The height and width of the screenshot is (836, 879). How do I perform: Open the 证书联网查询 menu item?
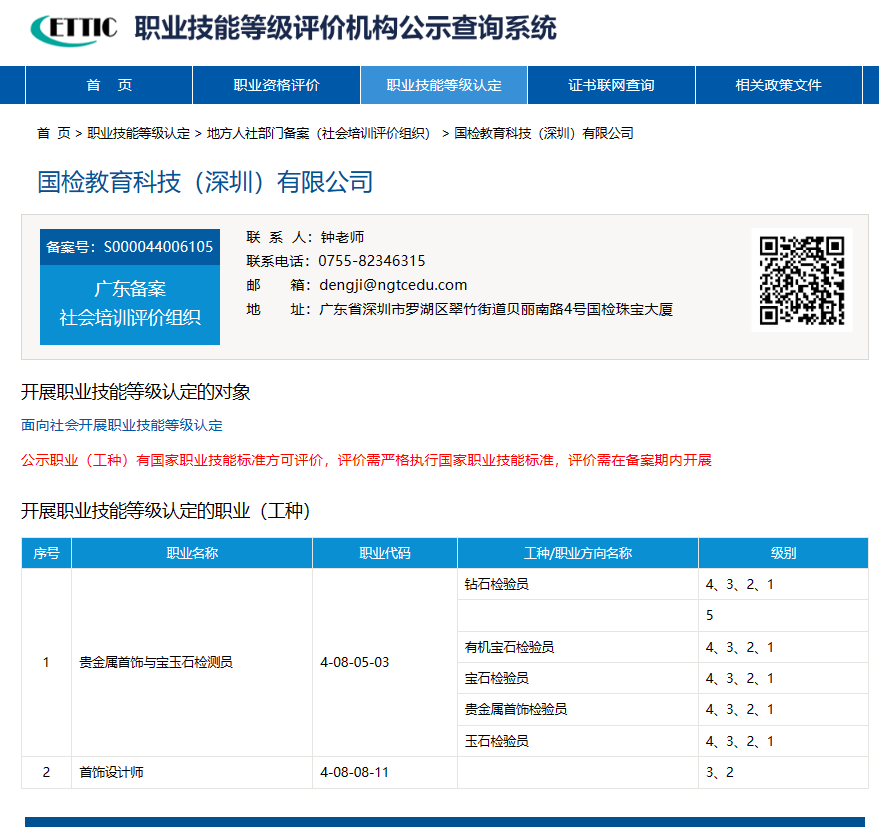pyautogui.click(x=611, y=85)
